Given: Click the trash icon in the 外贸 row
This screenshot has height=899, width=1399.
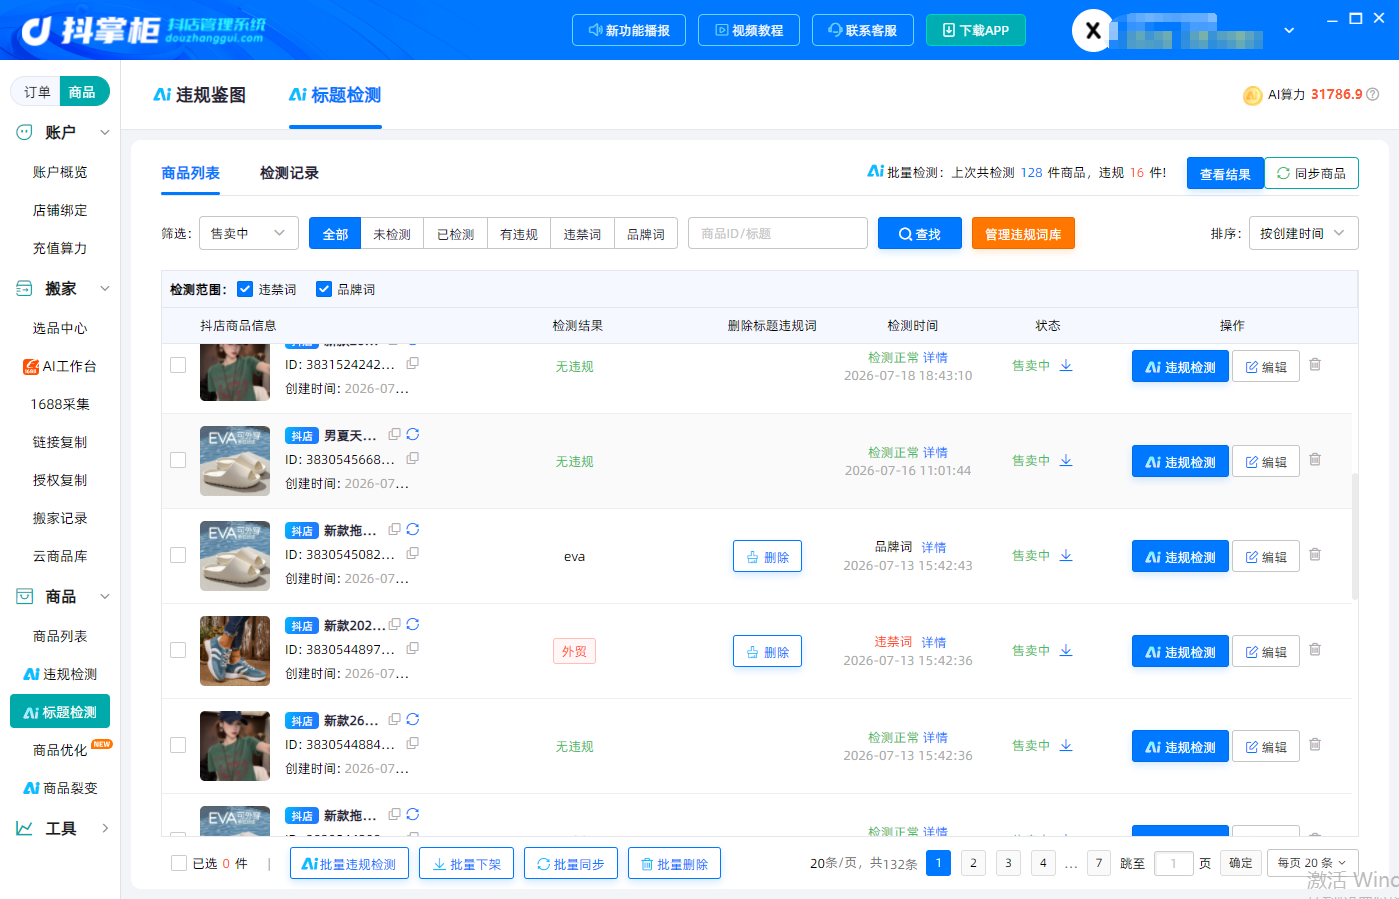Looking at the screenshot, I should pyautogui.click(x=1315, y=650).
